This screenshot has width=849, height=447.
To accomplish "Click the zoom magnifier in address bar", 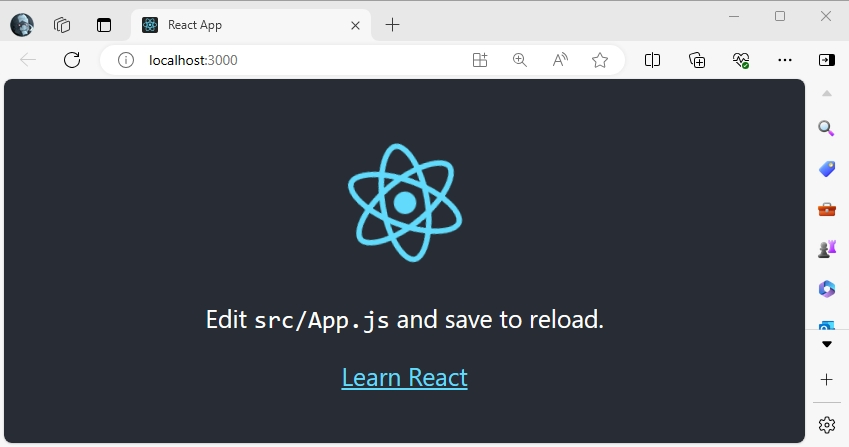I will pyautogui.click(x=520, y=60).
